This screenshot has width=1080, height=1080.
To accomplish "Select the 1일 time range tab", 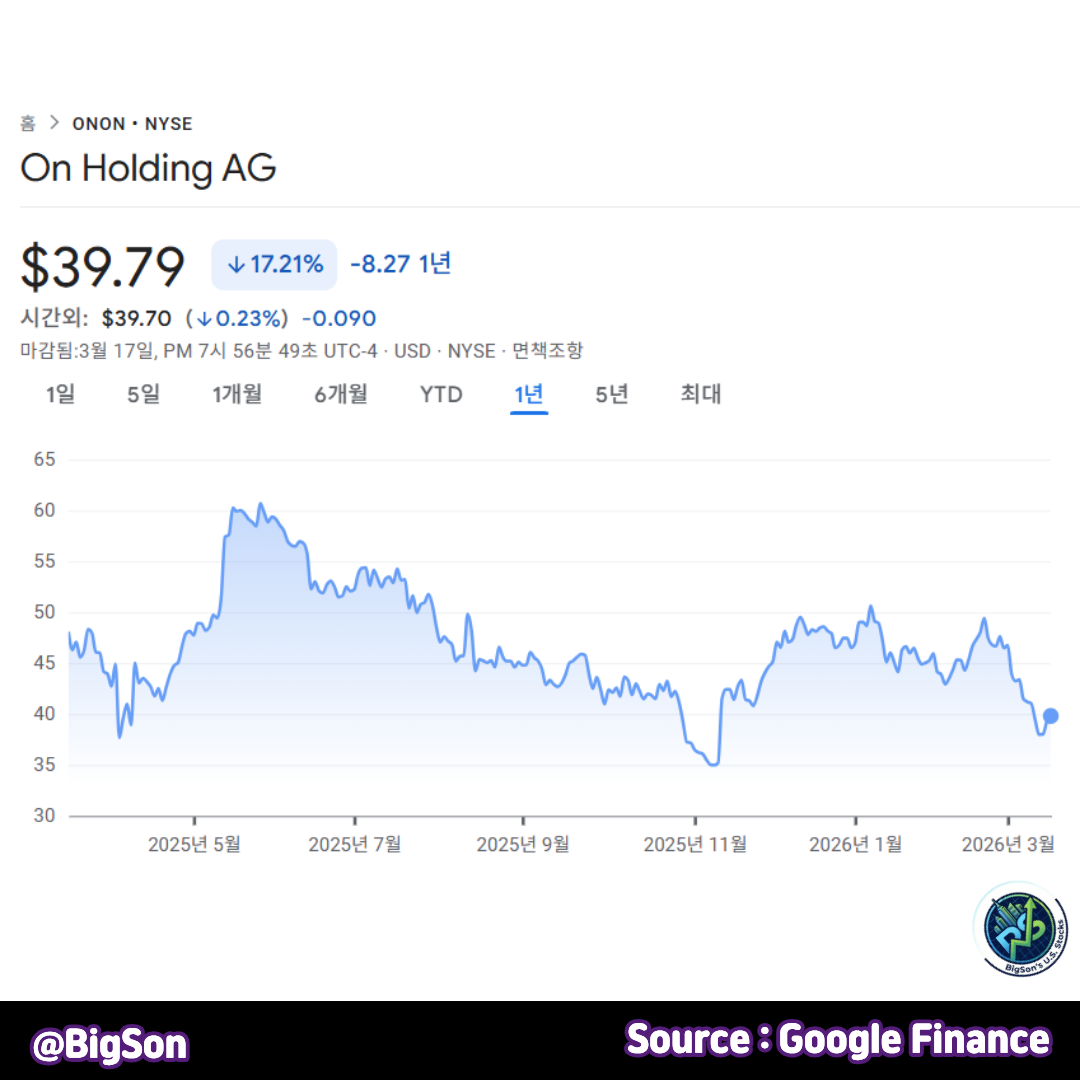I will tap(60, 394).
